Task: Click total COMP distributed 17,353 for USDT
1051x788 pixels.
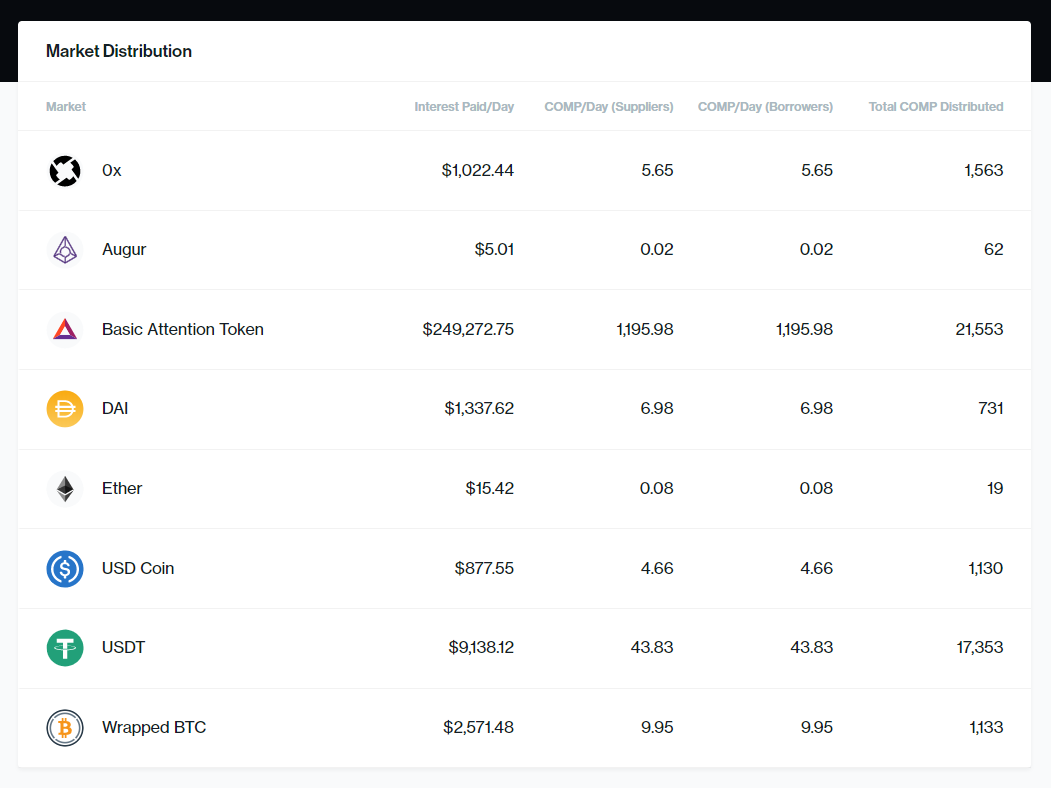Action: [979, 647]
